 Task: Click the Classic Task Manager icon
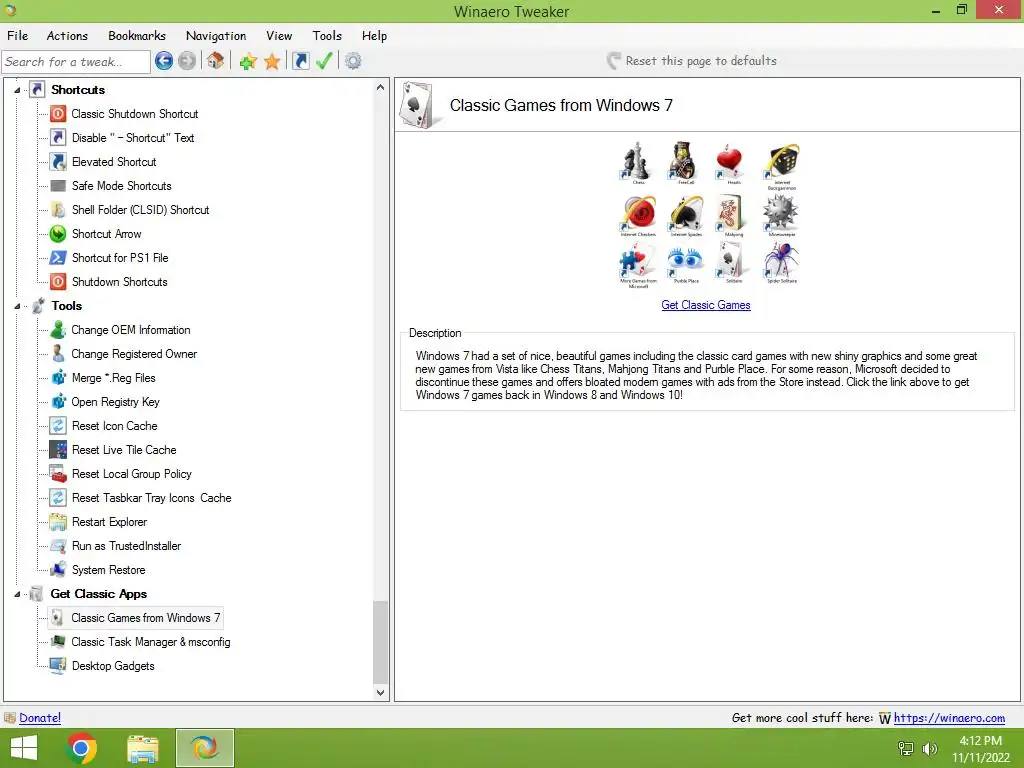(58, 642)
